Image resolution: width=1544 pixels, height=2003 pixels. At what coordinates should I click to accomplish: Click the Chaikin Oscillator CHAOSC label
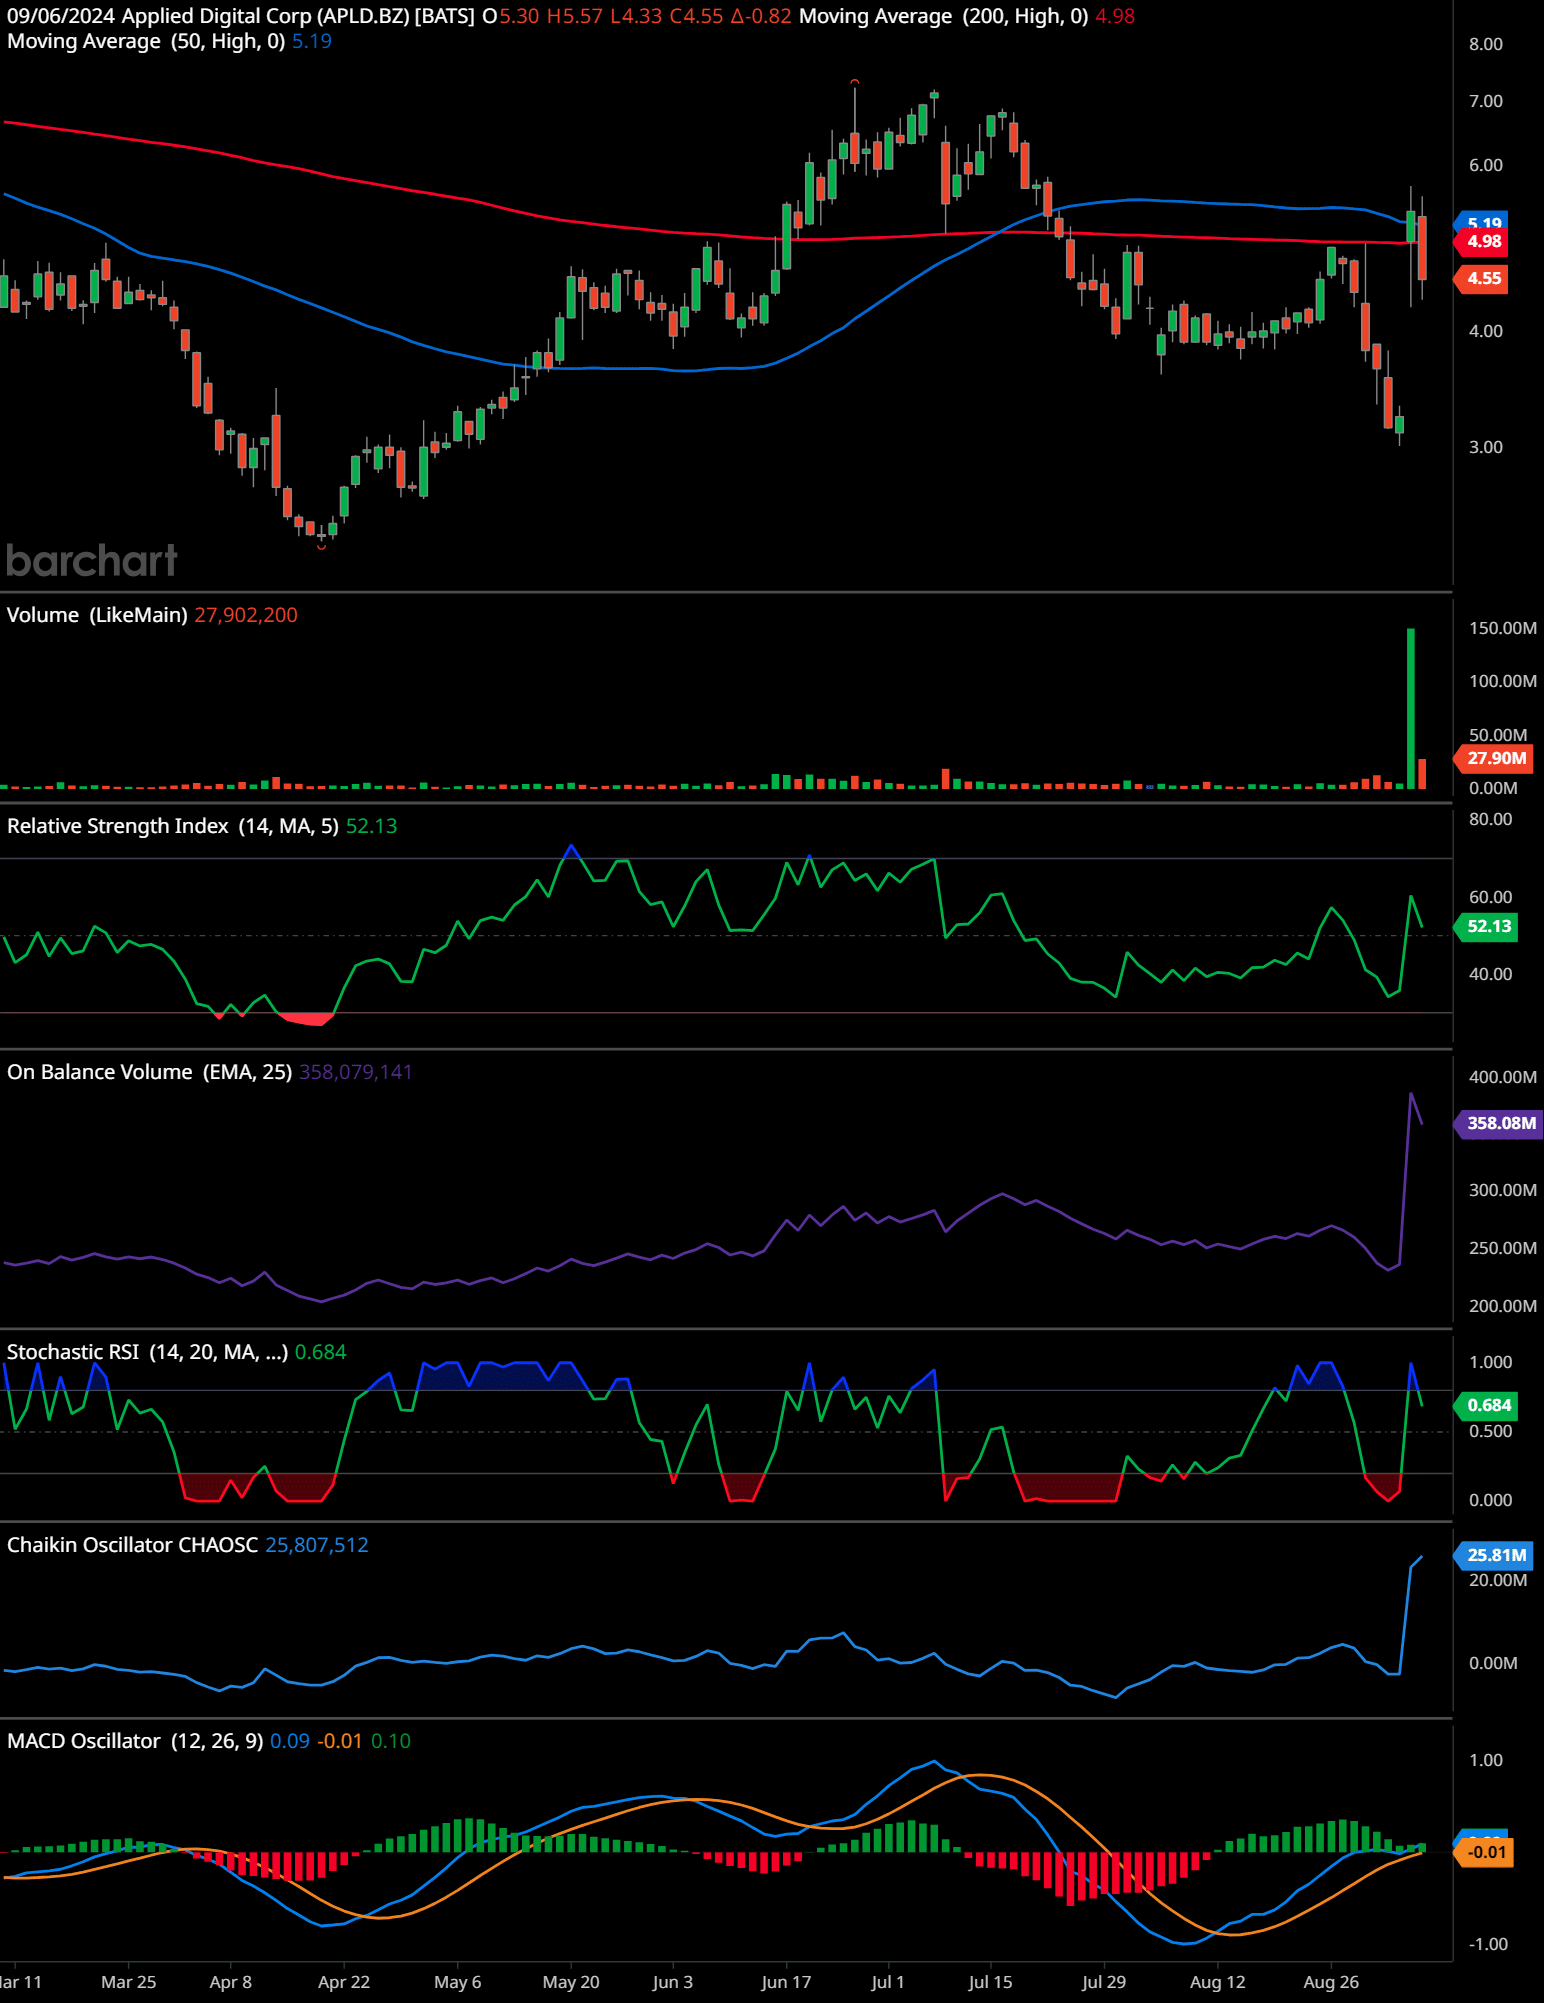click(132, 1545)
